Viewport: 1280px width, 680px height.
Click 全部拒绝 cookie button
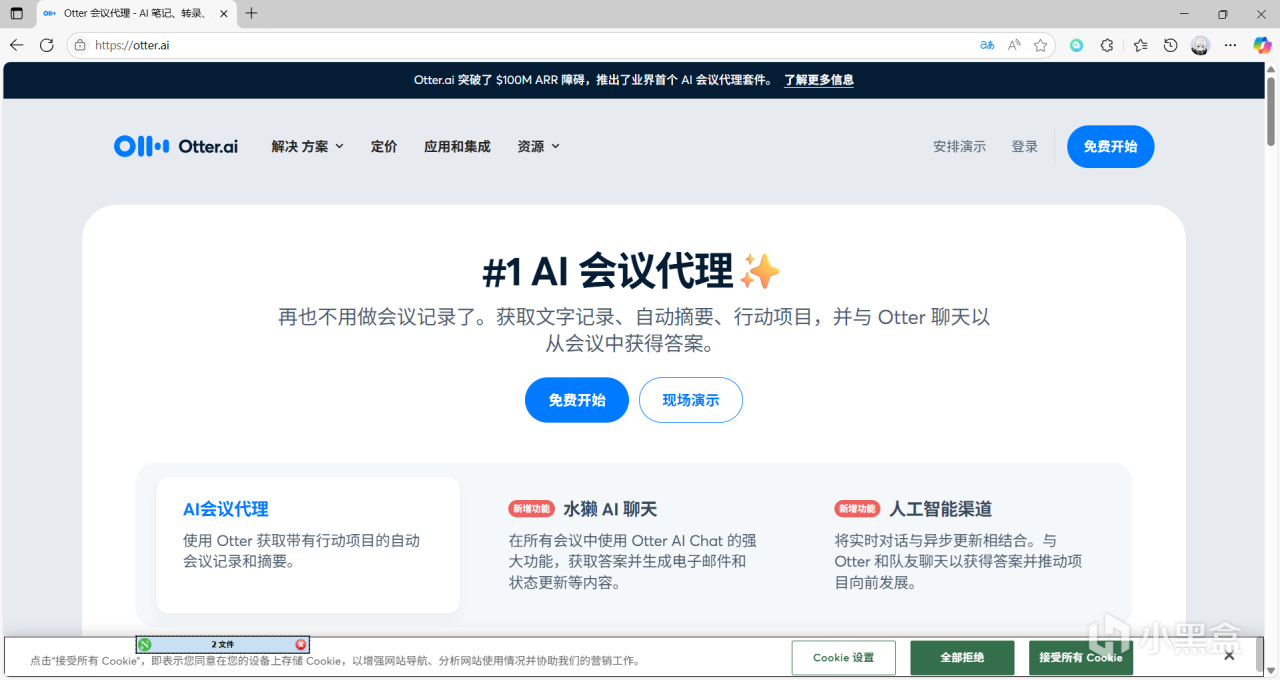tap(962, 657)
